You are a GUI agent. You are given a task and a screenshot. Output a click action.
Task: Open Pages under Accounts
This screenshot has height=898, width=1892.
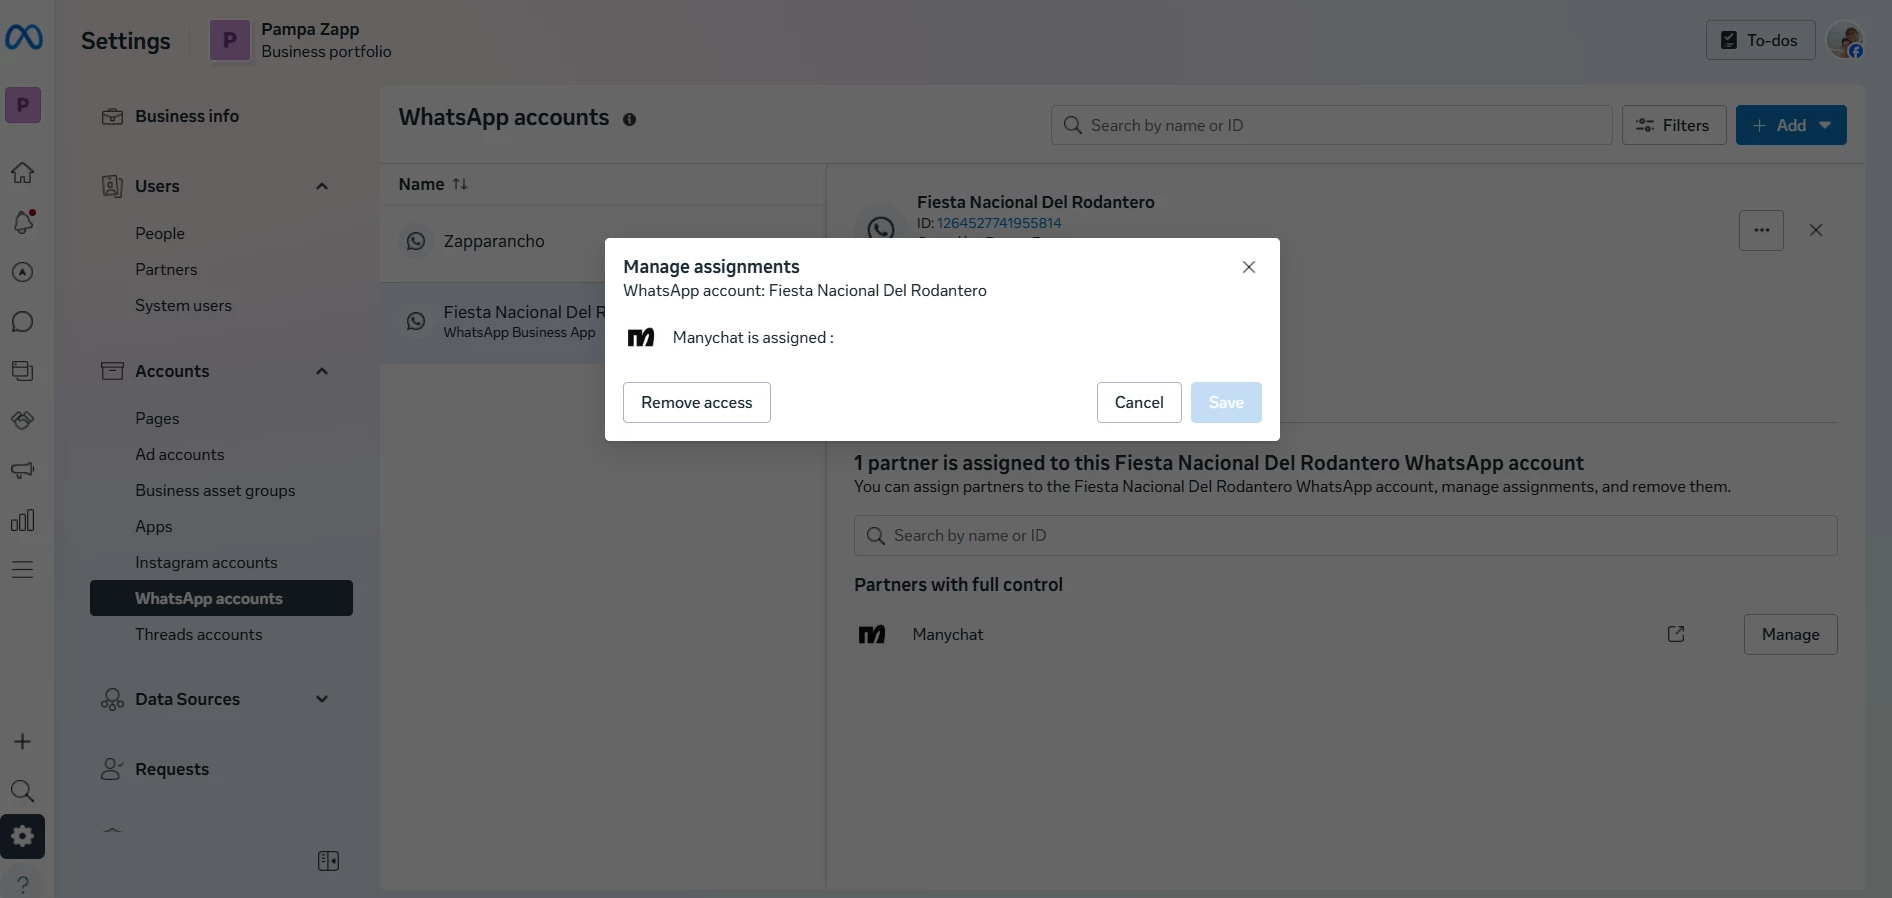157,418
